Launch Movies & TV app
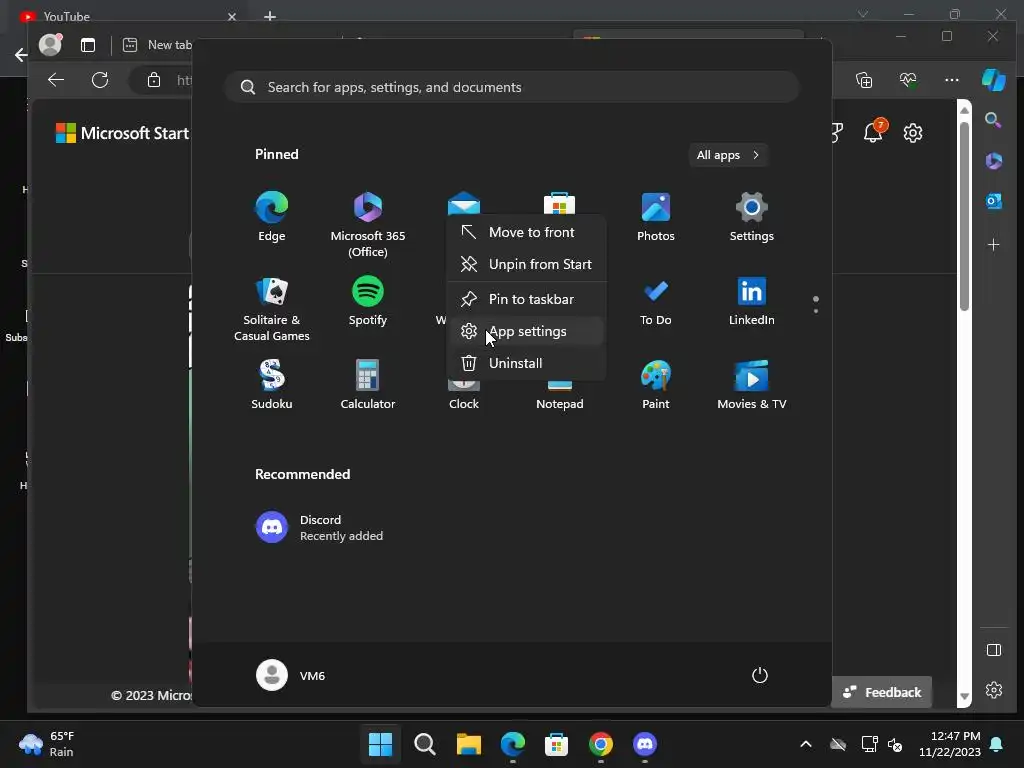The height and width of the screenshot is (768, 1024). click(x=752, y=385)
